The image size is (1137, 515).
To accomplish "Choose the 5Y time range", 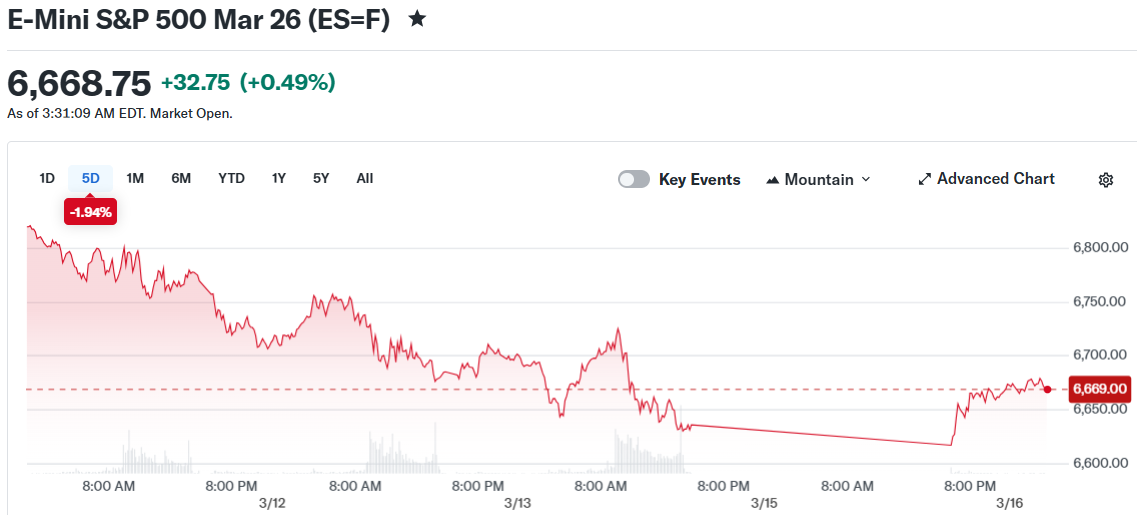I will [321, 179].
